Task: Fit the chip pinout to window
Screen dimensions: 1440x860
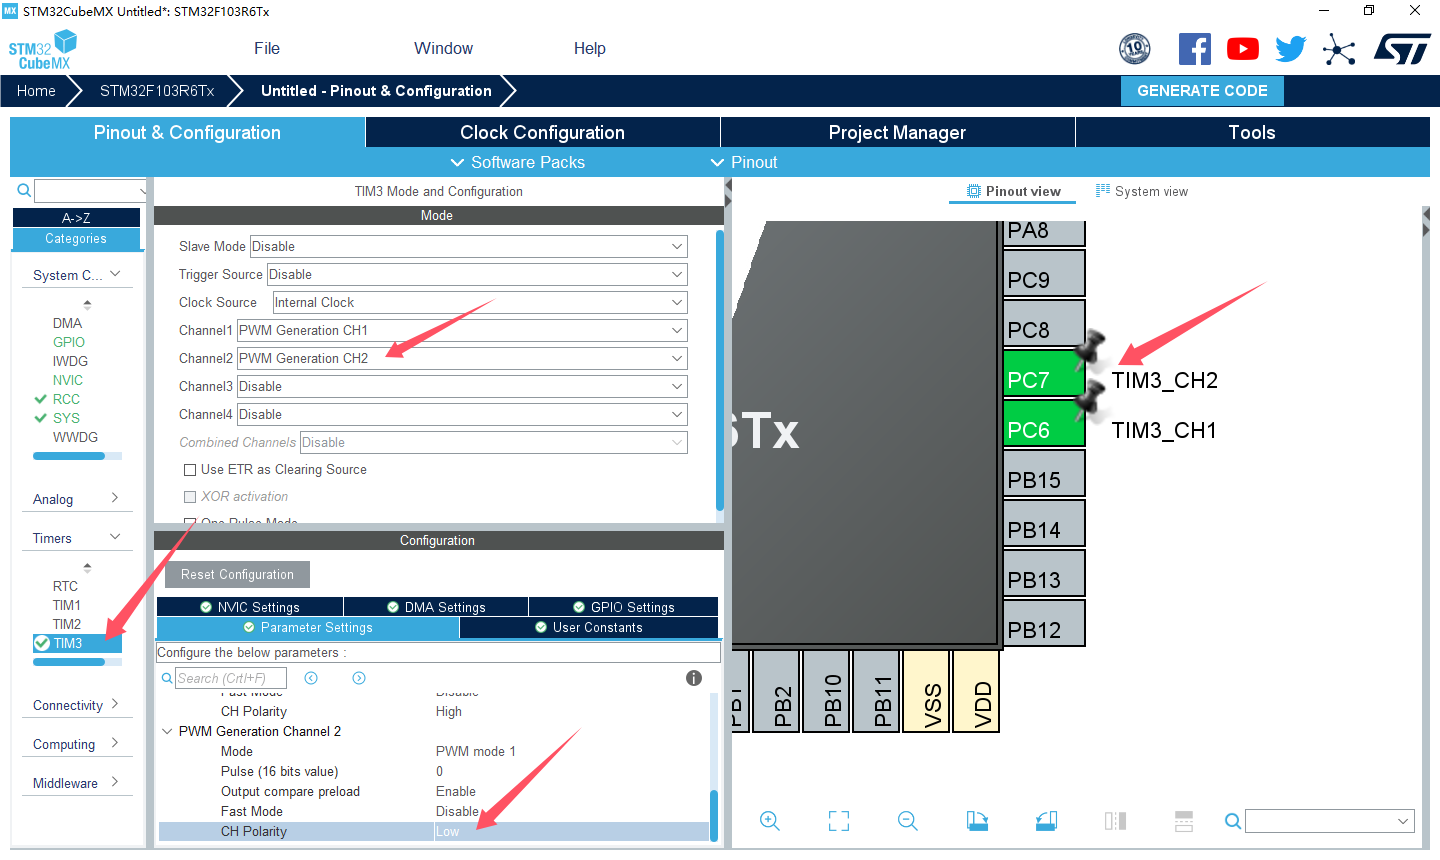Action: point(839,821)
